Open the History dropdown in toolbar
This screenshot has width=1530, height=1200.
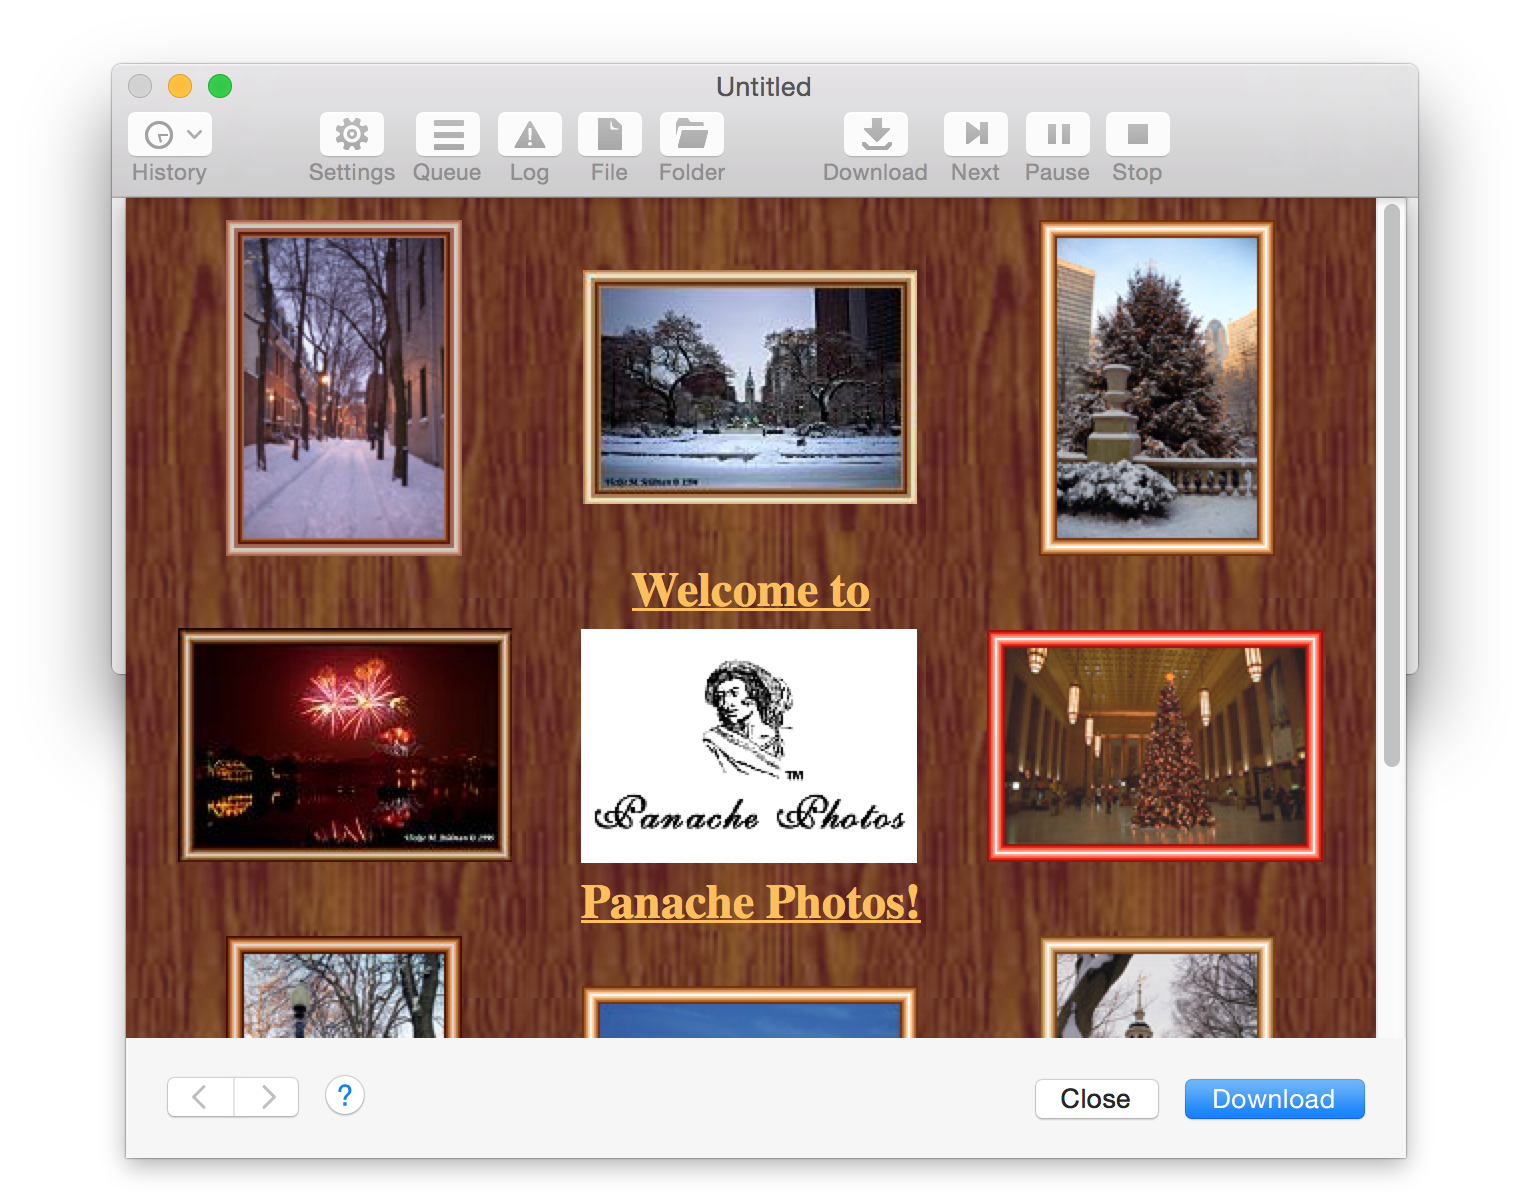(170, 134)
